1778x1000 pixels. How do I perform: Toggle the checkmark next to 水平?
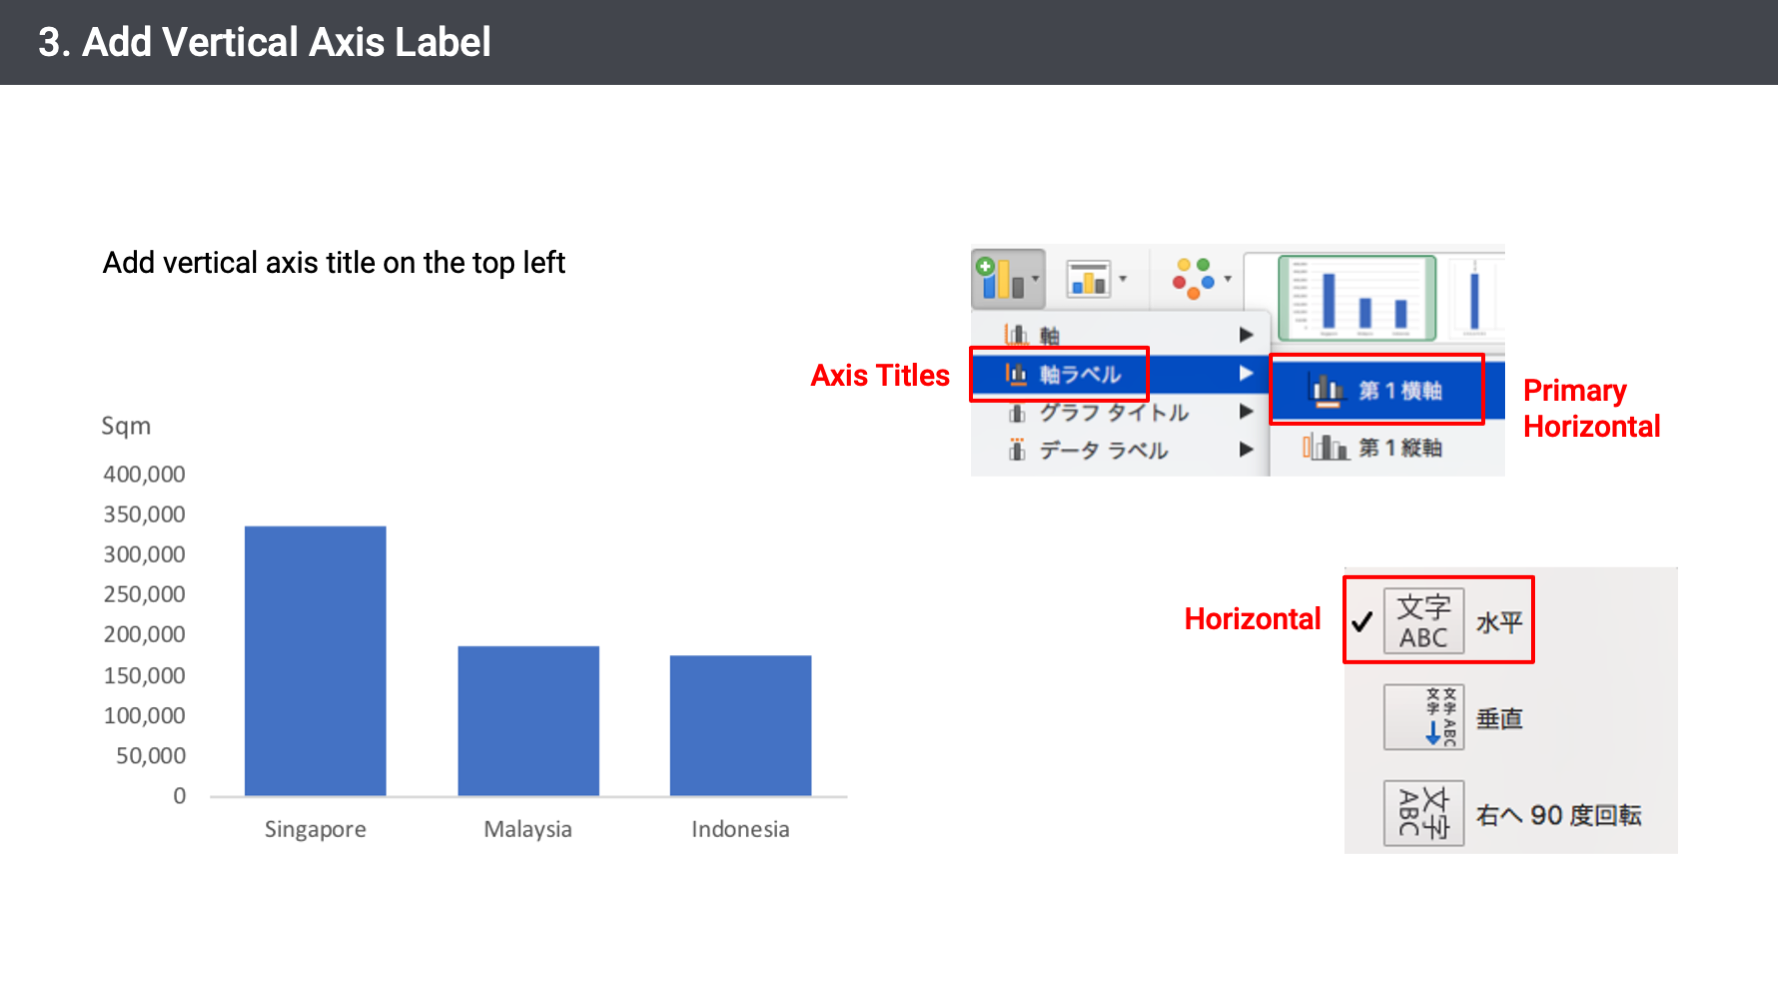[x=1362, y=622]
